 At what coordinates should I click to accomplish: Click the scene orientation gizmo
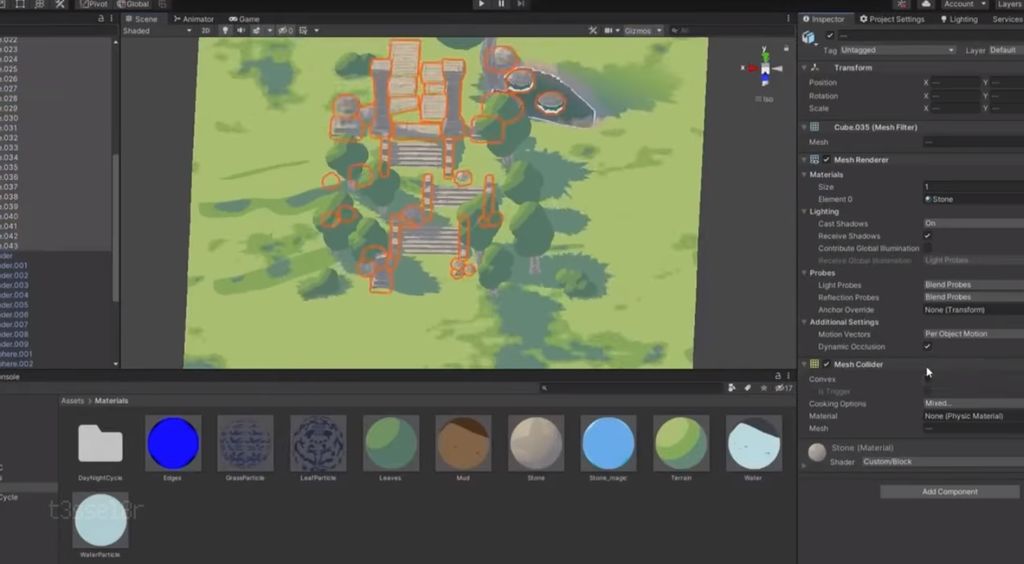[765, 69]
